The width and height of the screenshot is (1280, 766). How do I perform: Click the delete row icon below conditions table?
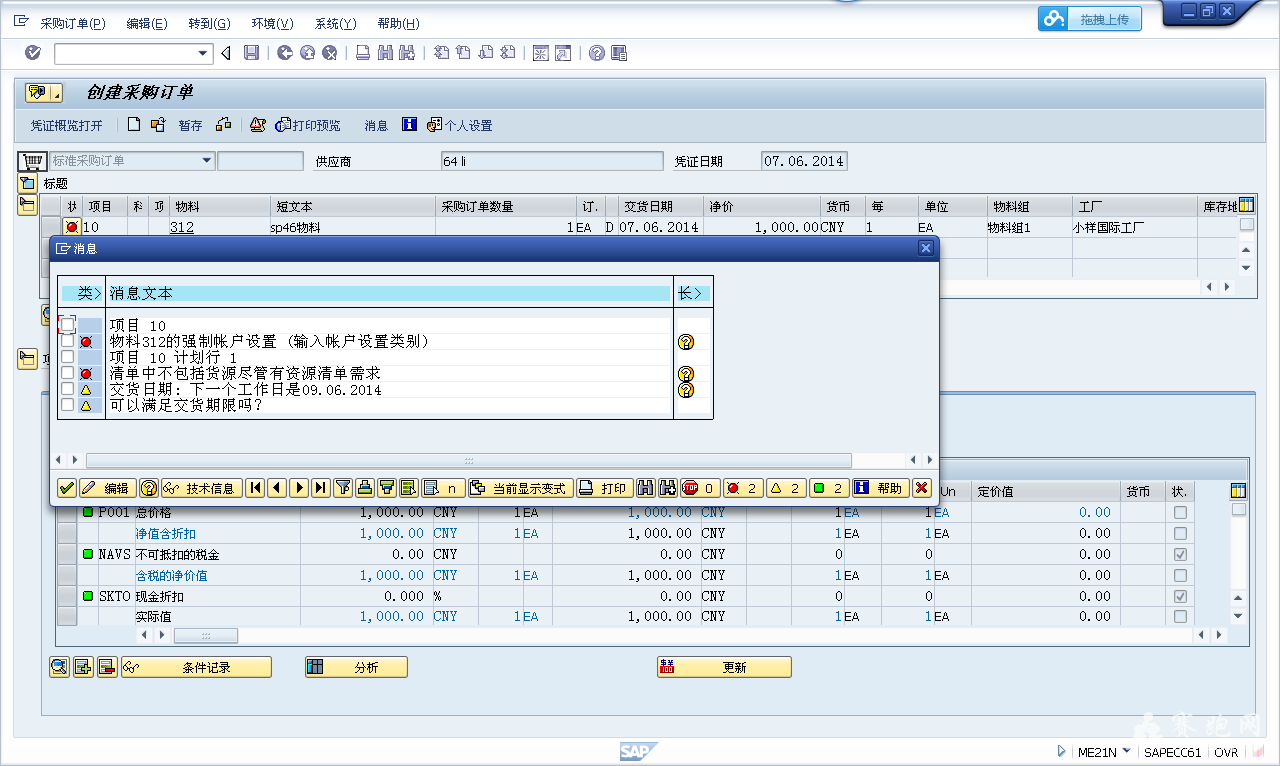click(107, 667)
